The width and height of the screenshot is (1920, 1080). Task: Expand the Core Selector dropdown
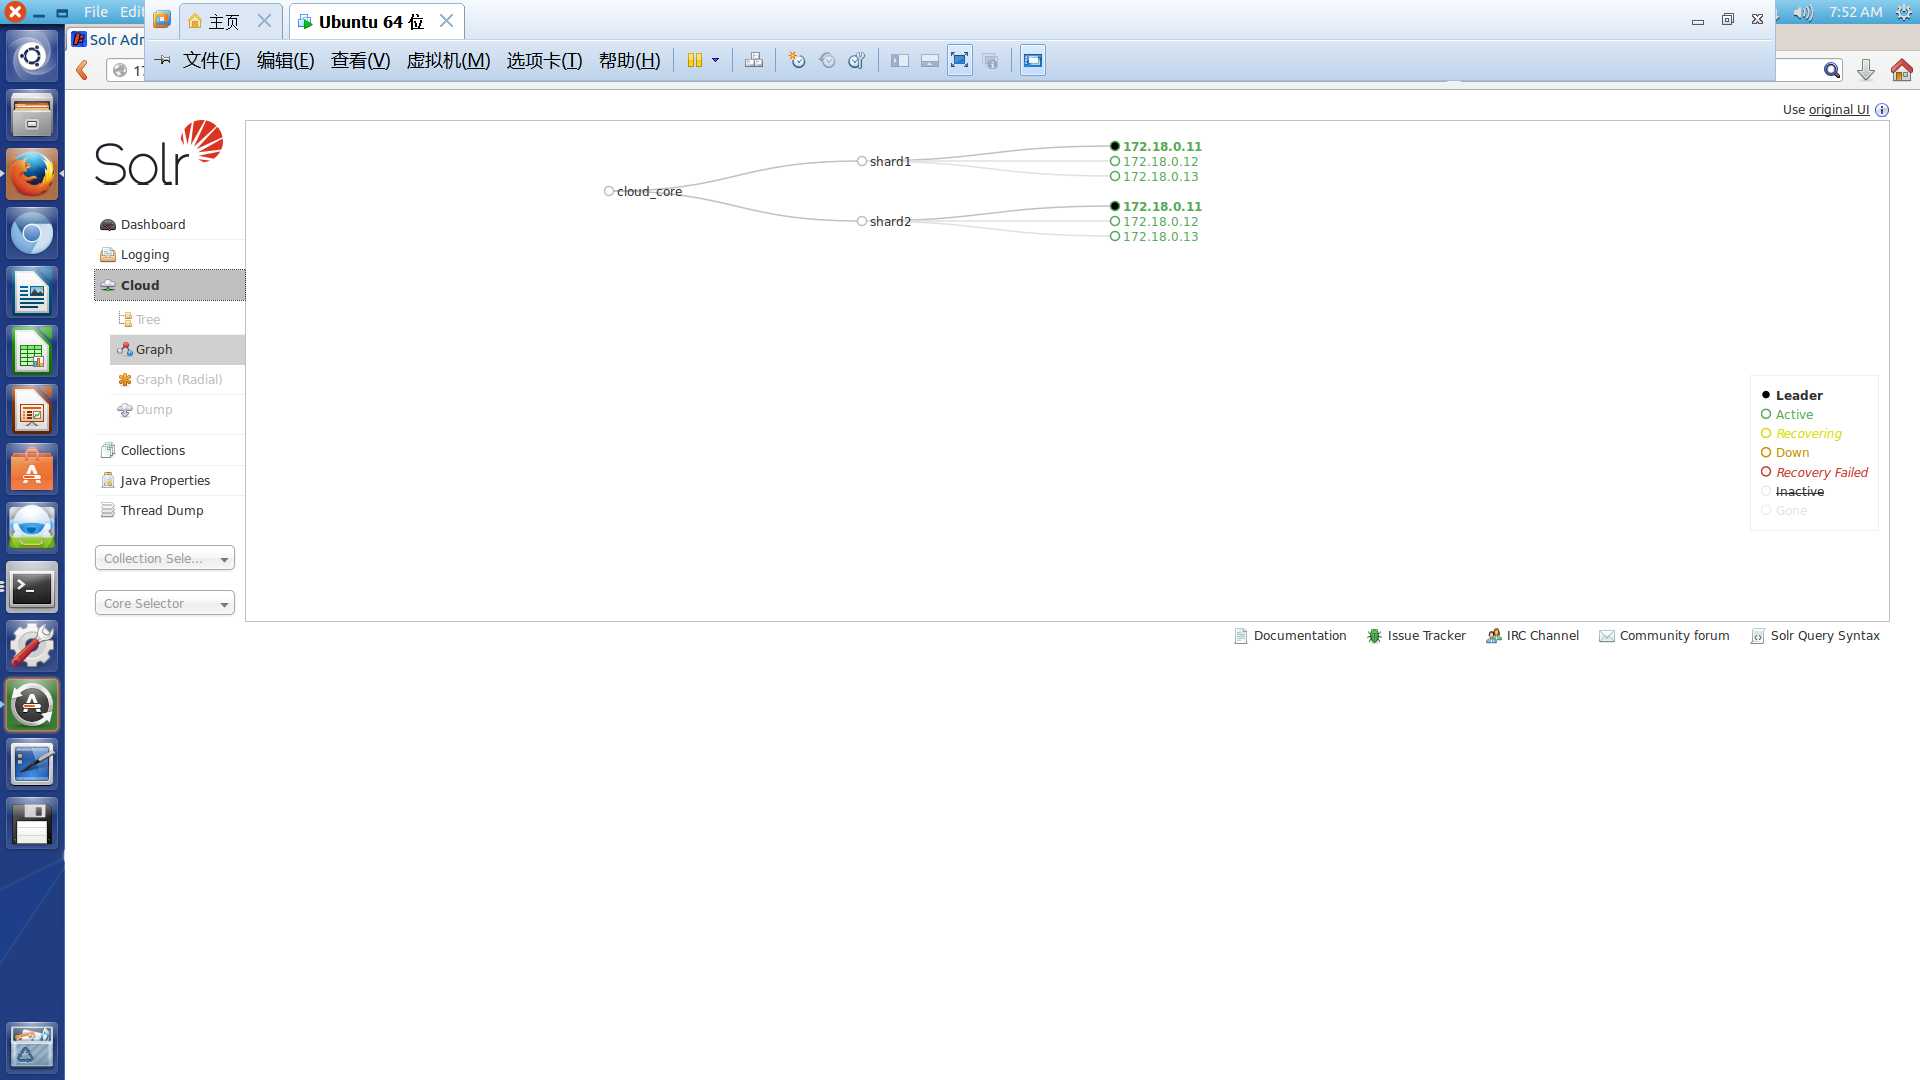pyautogui.click(x=164, y=603)
